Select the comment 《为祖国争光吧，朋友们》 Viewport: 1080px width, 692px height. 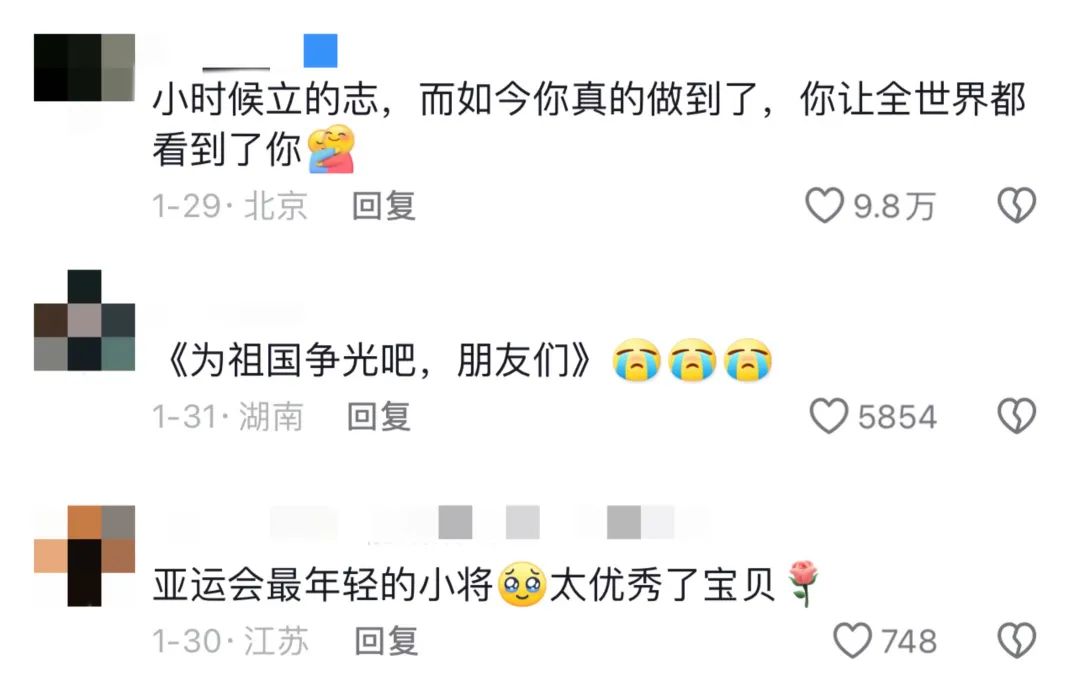(377, 359)
